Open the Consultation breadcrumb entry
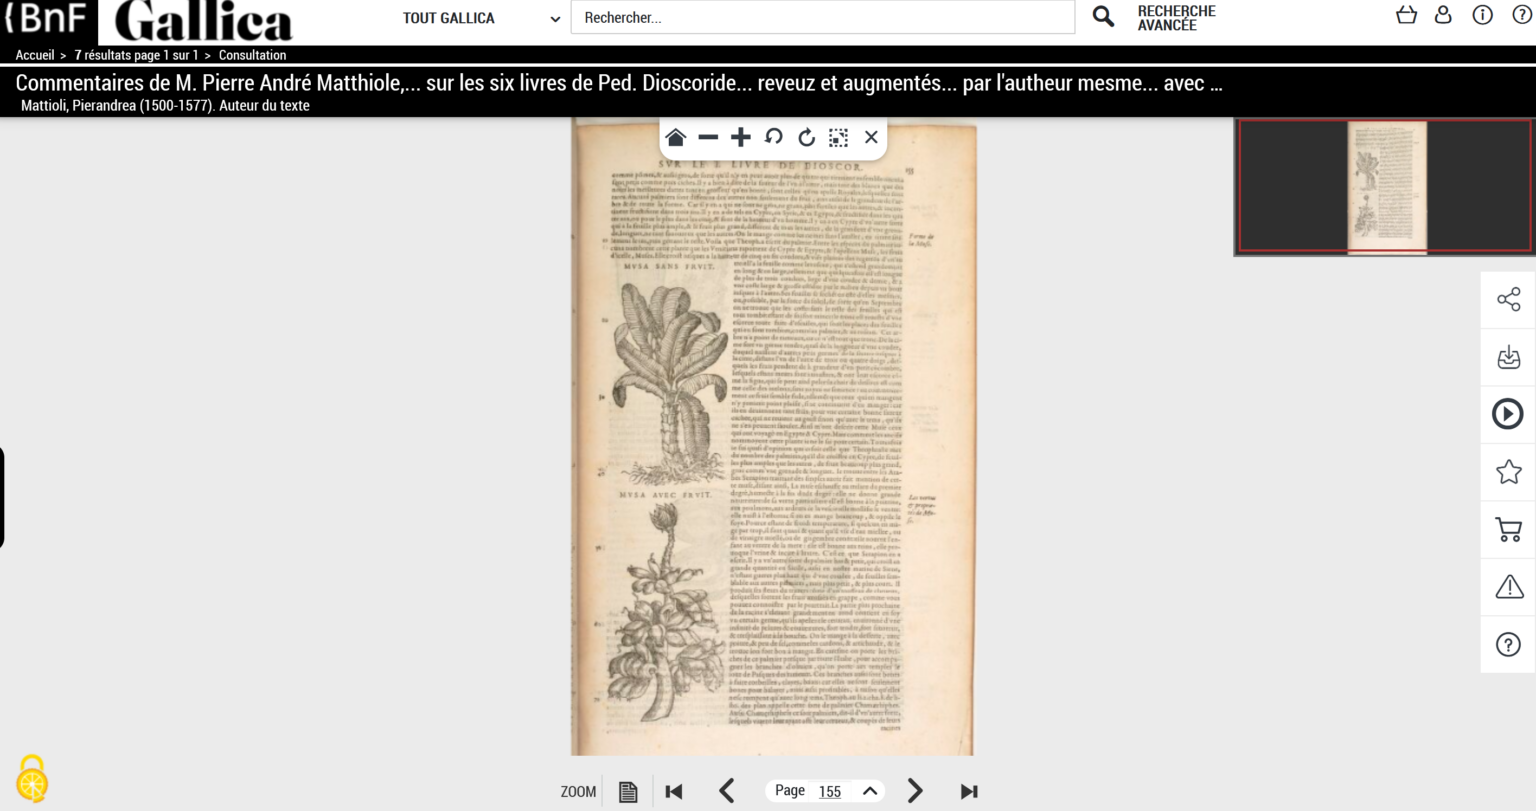The height and width of the screenshot is (811, 1536). coord(252,55)
